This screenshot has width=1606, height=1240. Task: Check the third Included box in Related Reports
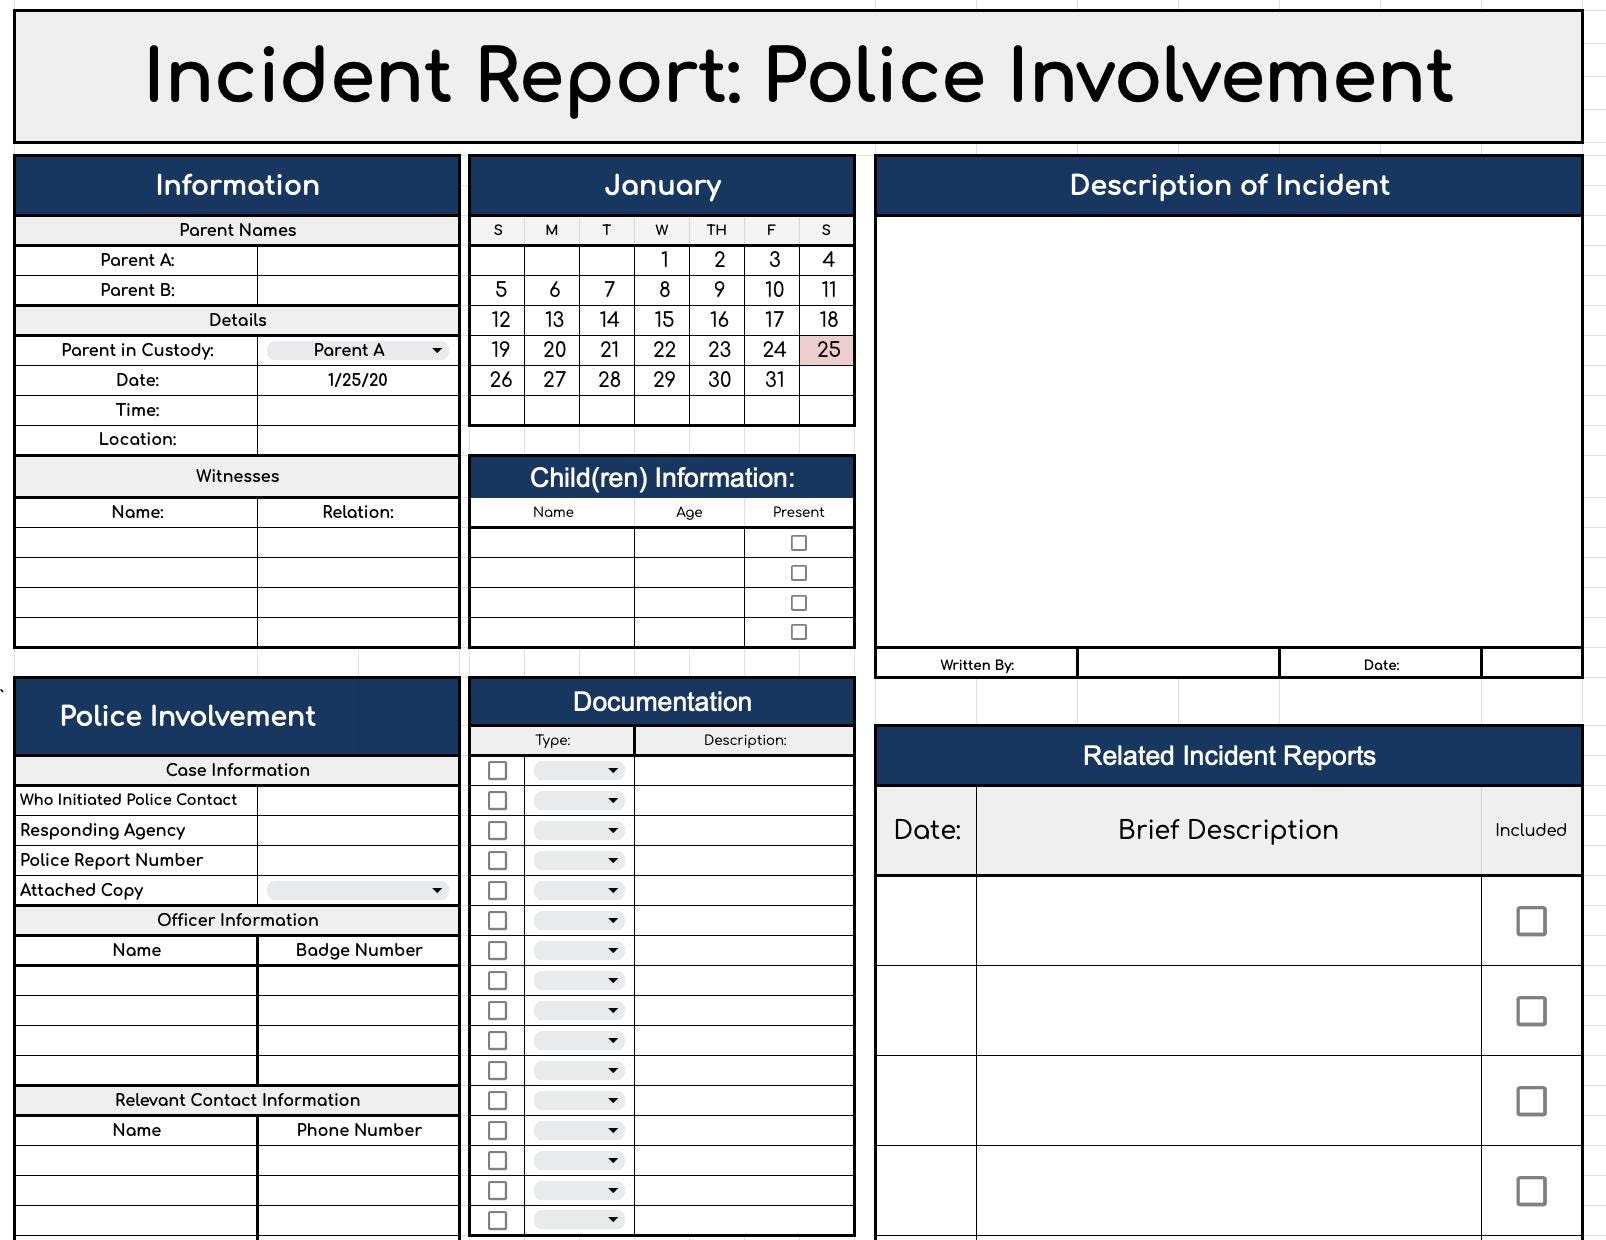(x=1531, y=1101)
